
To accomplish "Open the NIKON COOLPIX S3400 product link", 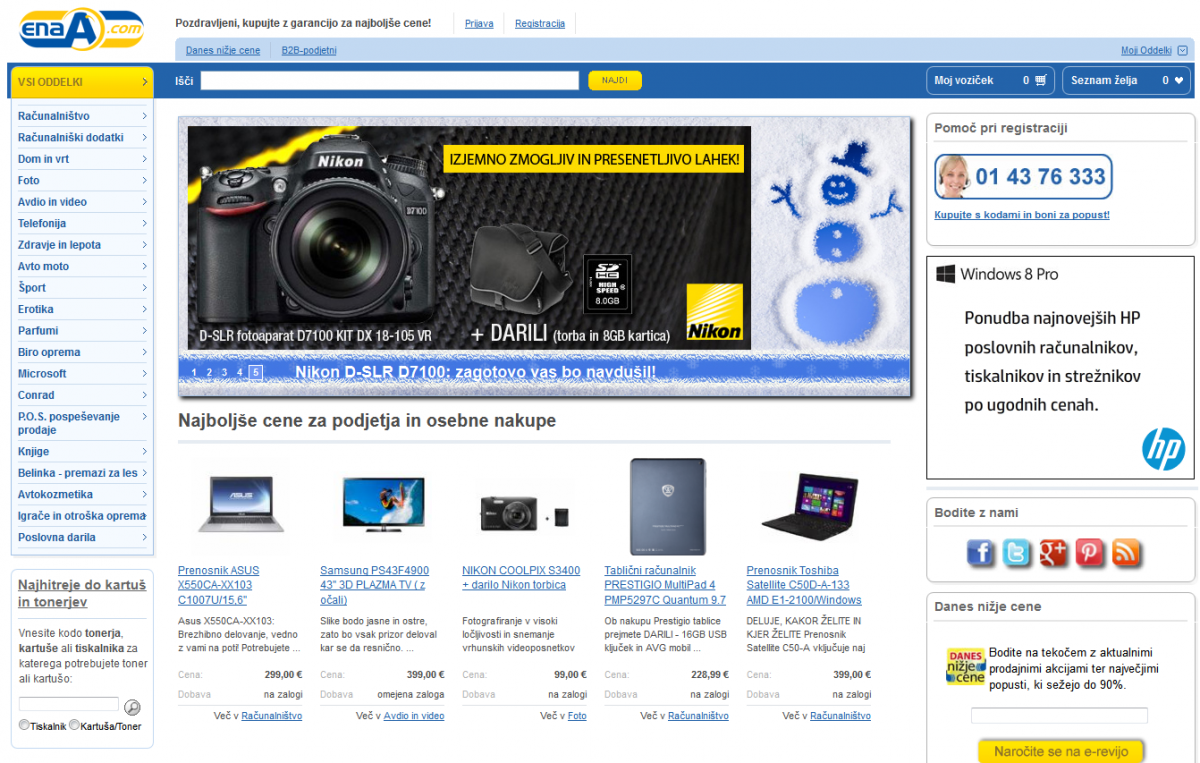I will pos(521,578).
